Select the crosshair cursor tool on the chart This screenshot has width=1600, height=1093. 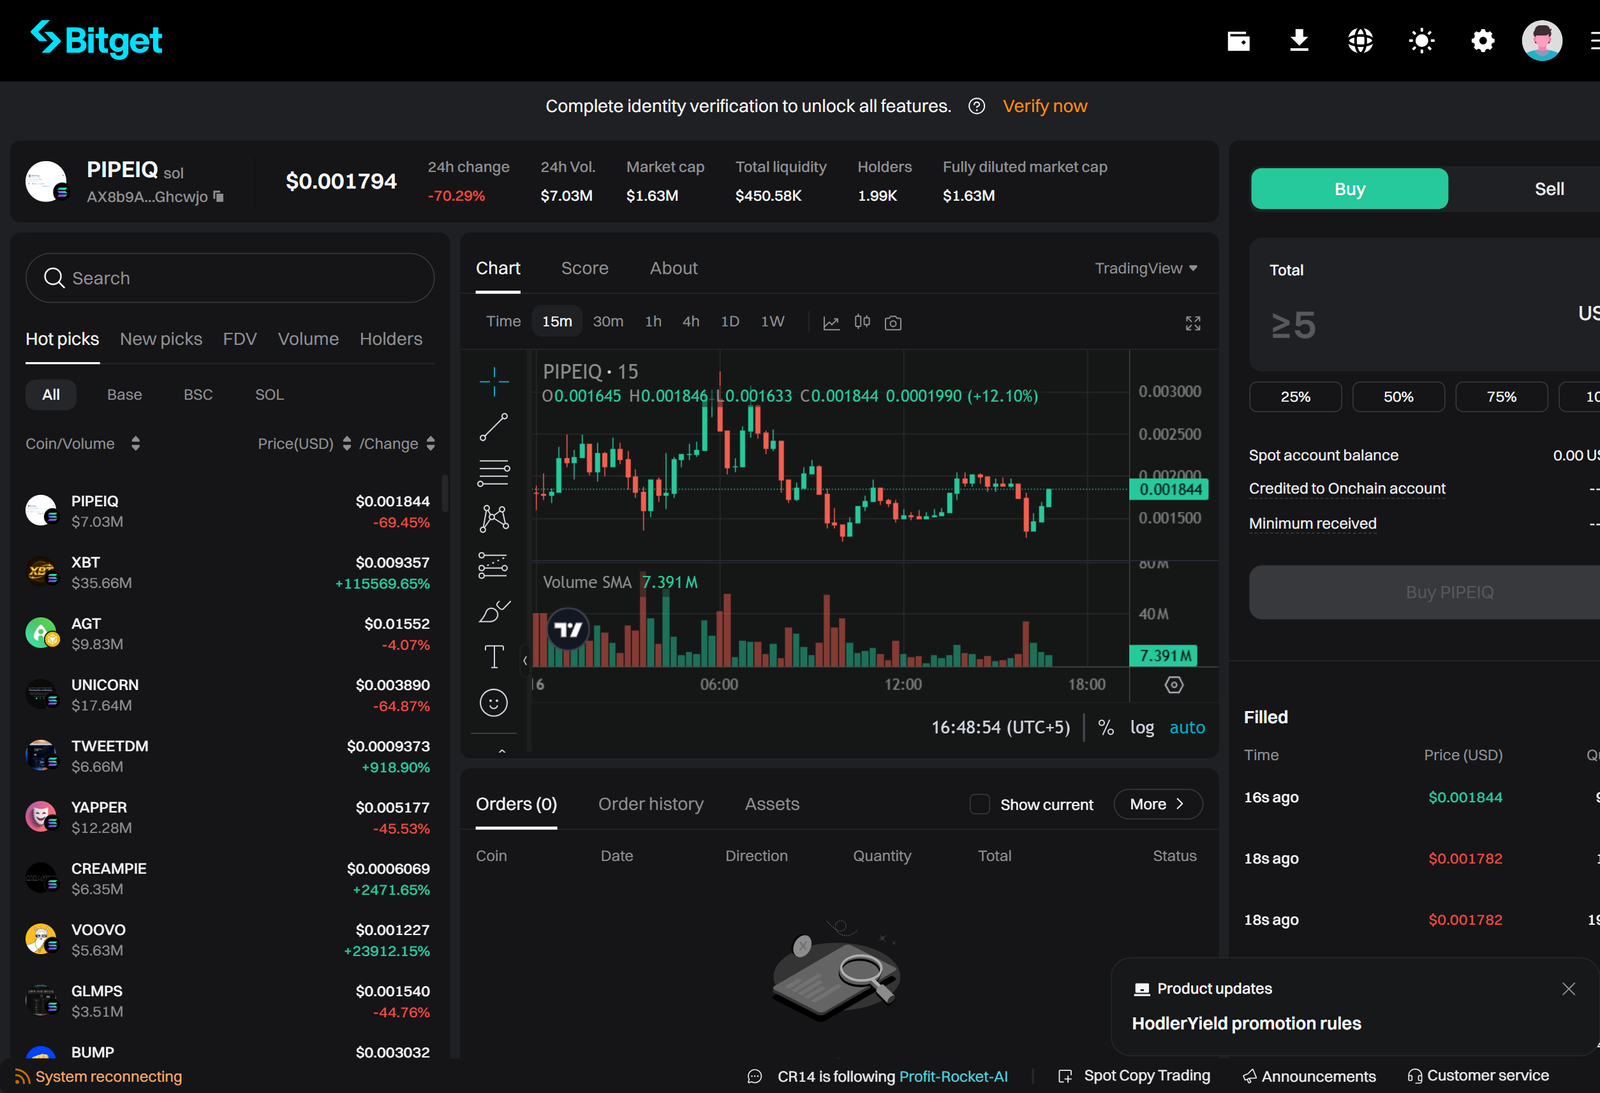click(x=494, y=382)
